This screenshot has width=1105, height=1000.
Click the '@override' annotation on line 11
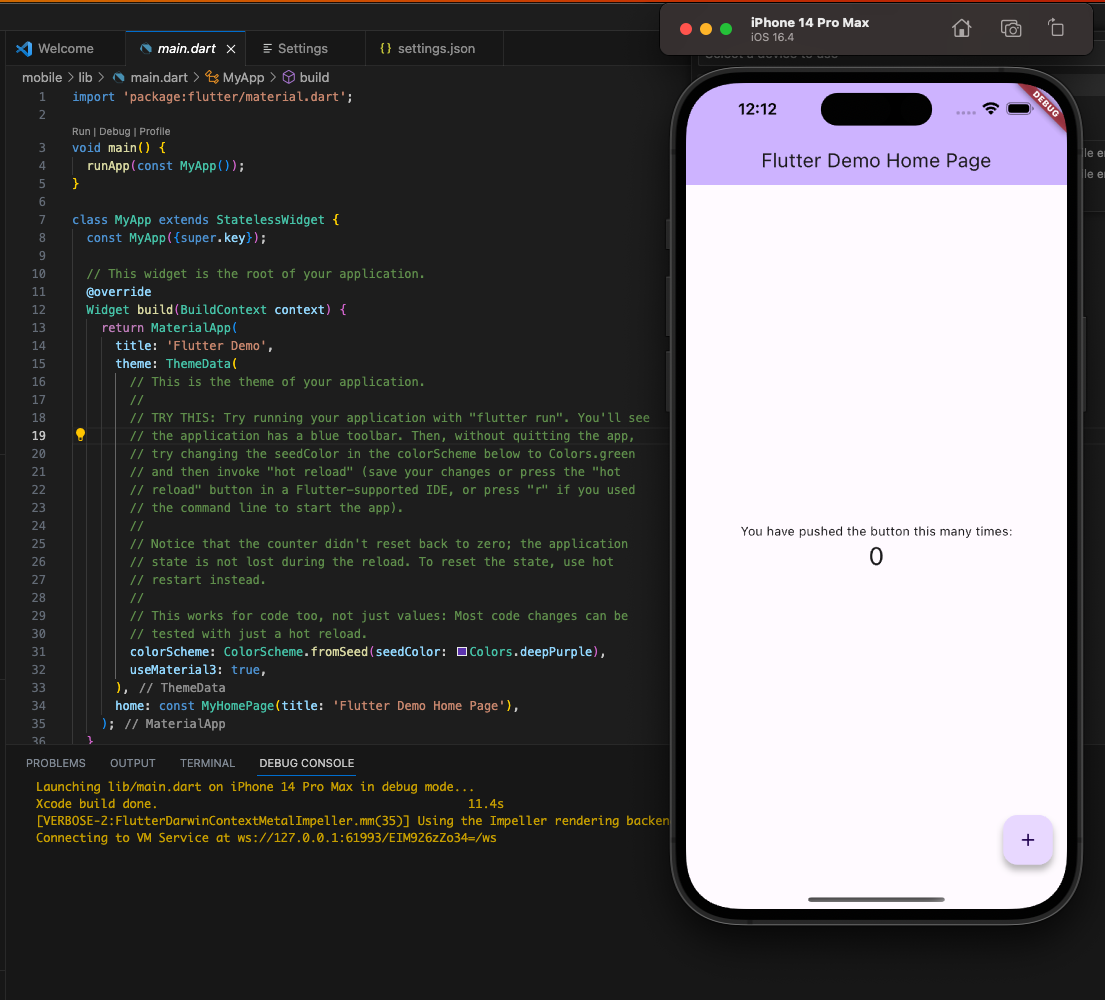pos(118,292)
